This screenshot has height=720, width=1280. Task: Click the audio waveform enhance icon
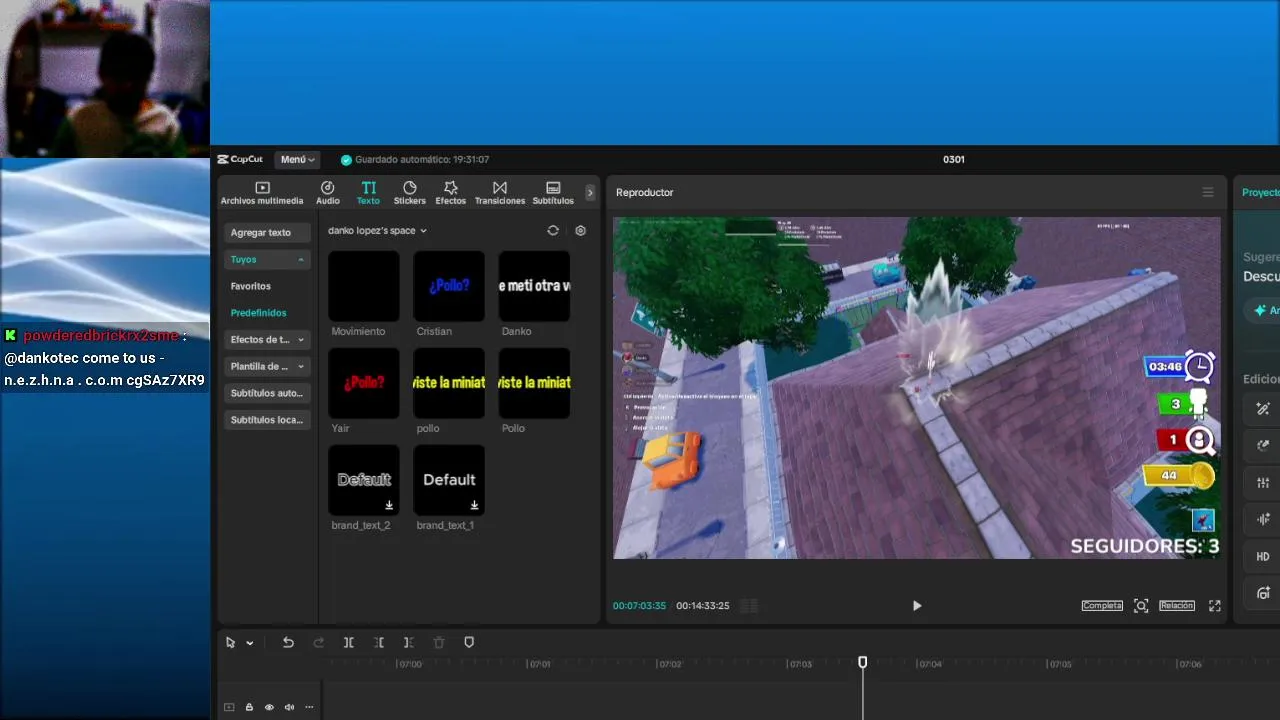[1263, 519]
